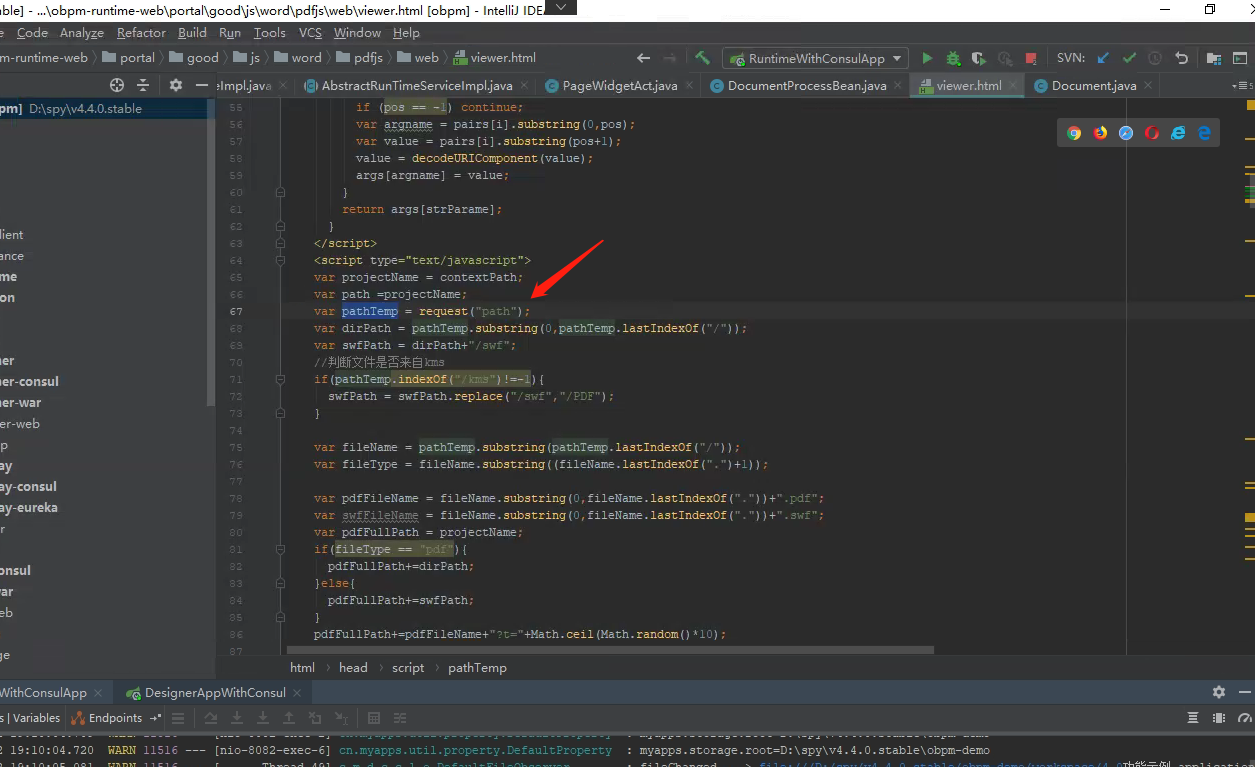The image size is (1255, 767).
Task: Click the word folder breadcrumb
Action: tap(298, 58)
